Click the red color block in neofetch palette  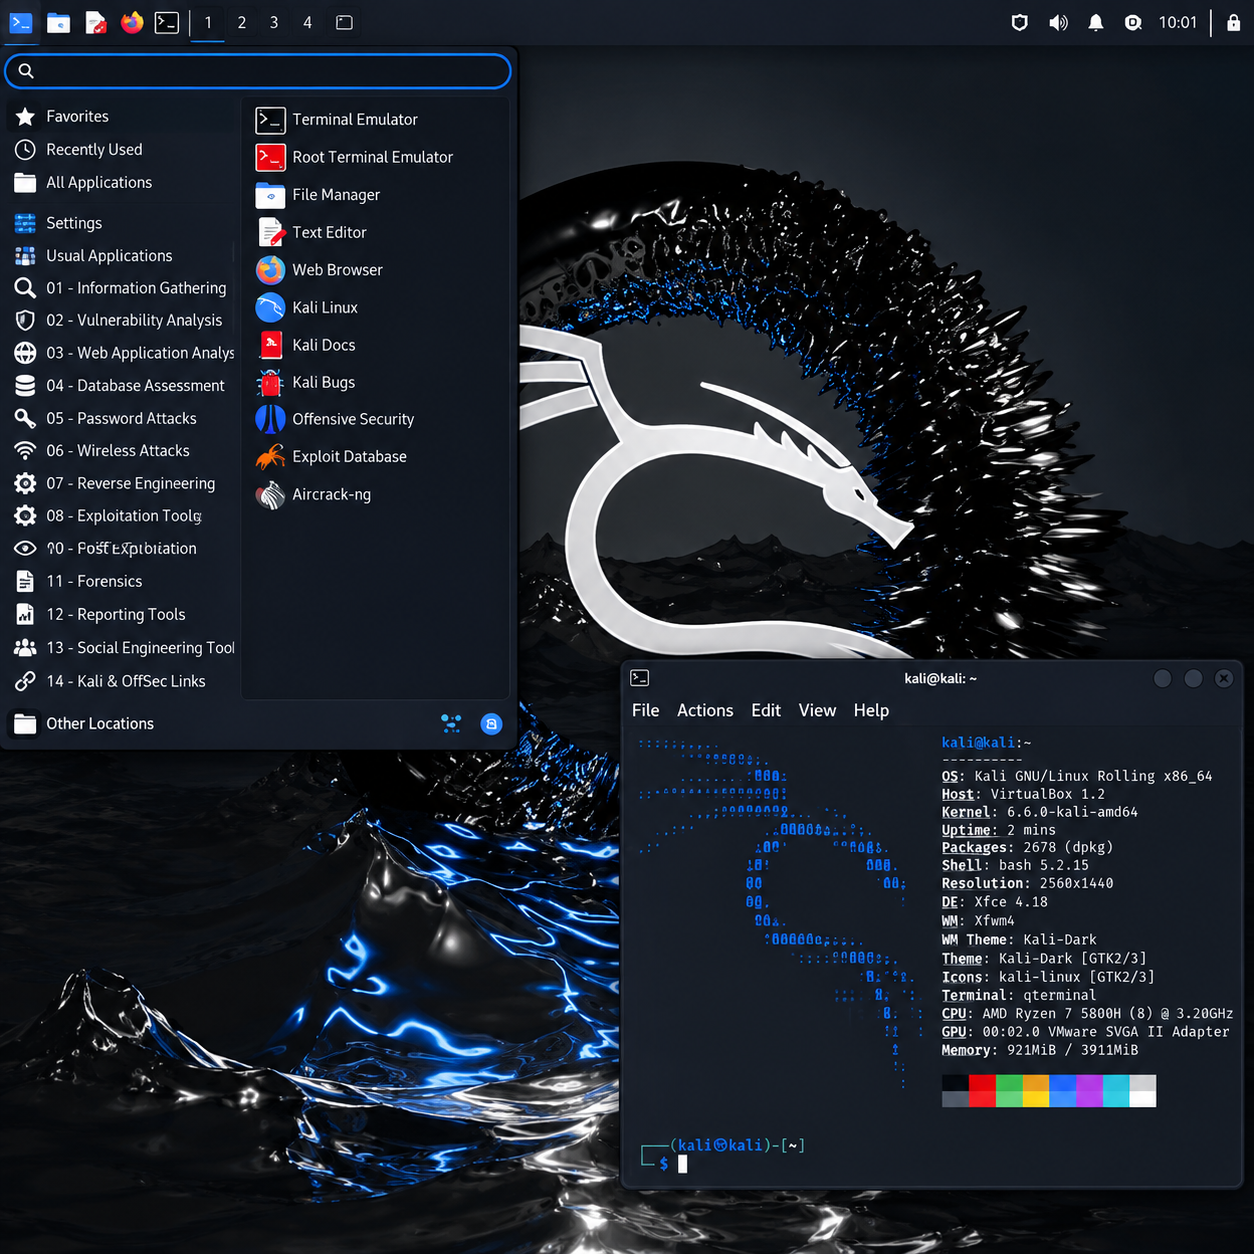coord(982,1091)
